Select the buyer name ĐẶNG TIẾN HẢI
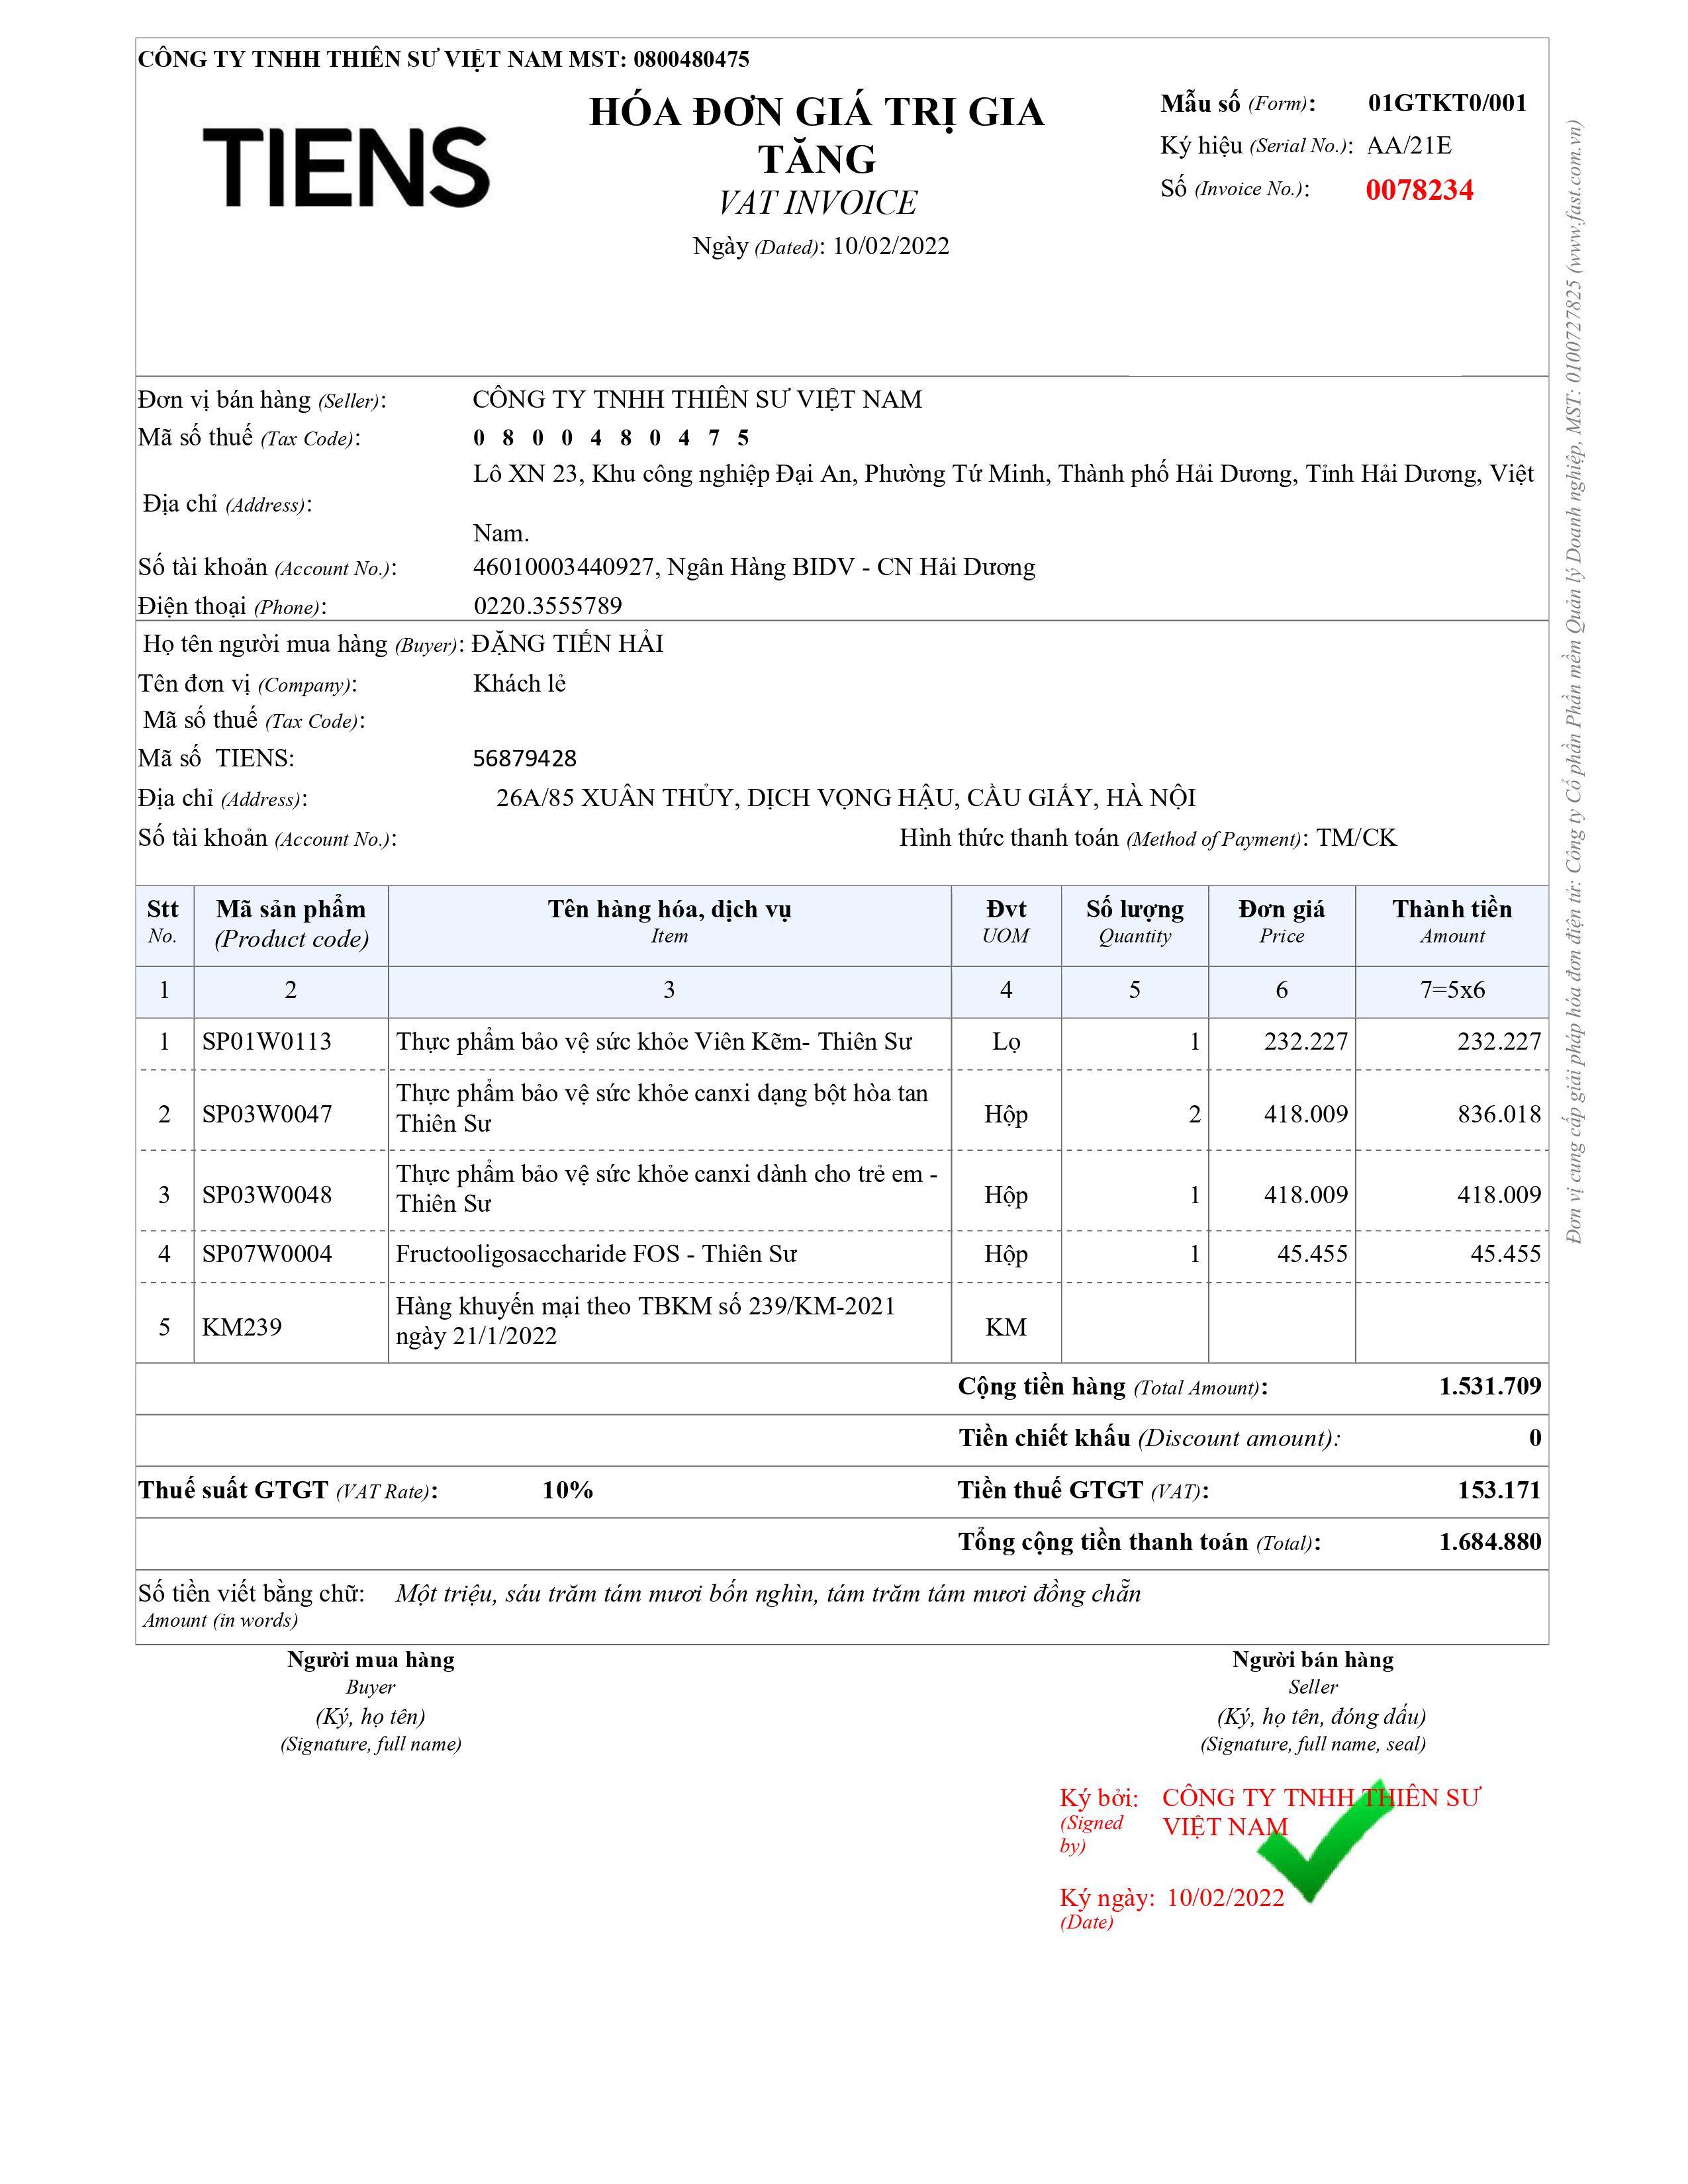This screenshot has height=2184, width=1688. 568,644
